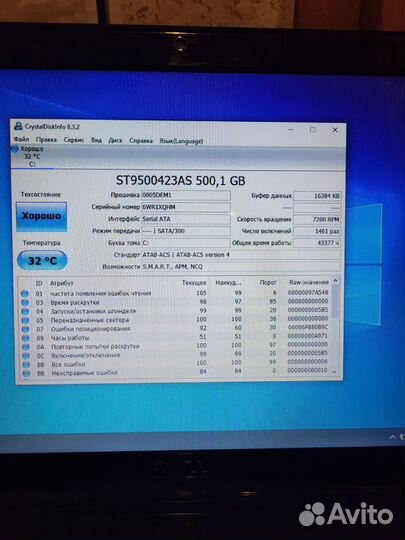
Task: Select the Неисправимые ошибки row
Action: (x=175, y=372)
